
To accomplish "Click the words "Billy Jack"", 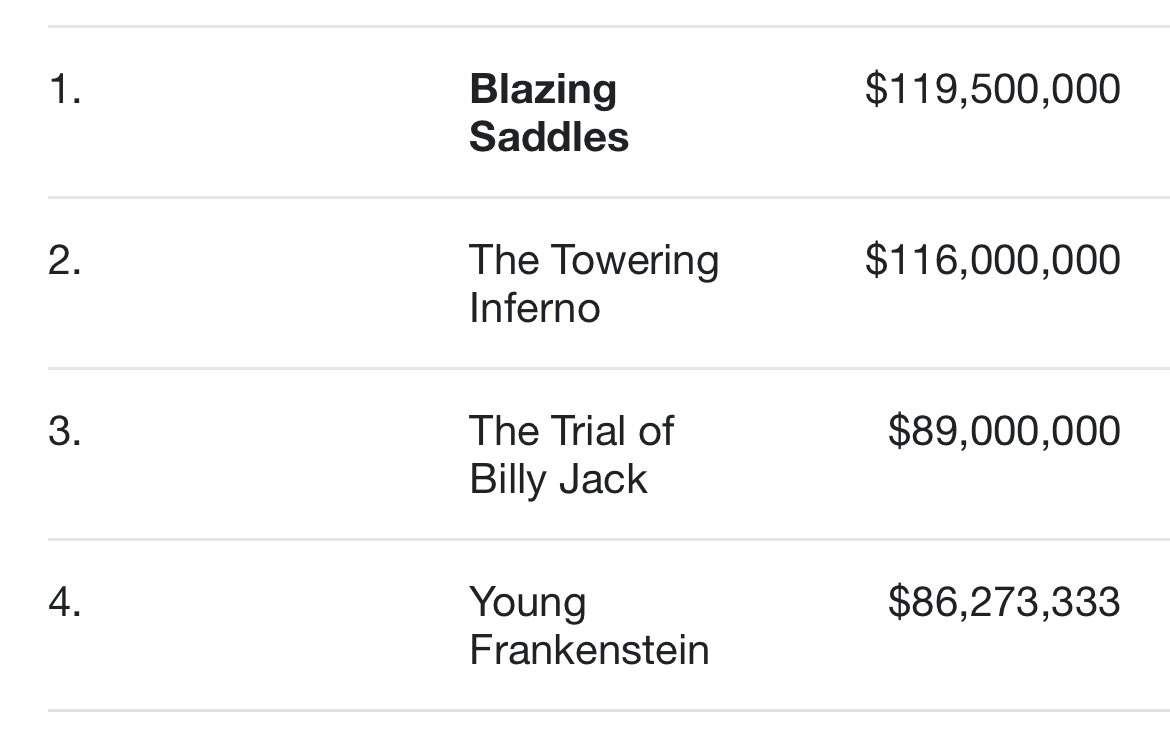I will [x=558, y=479].
